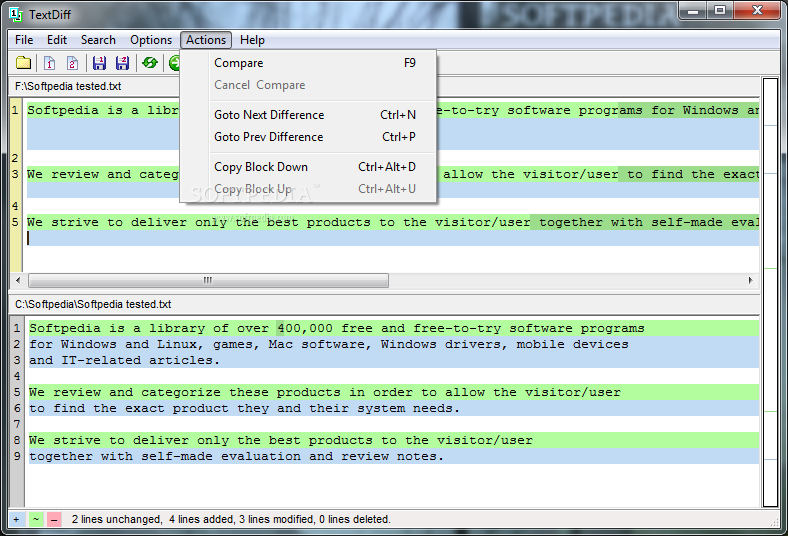788x536 pixels.
Task: Select Goto Prev Difference
Action: (308, 137)
